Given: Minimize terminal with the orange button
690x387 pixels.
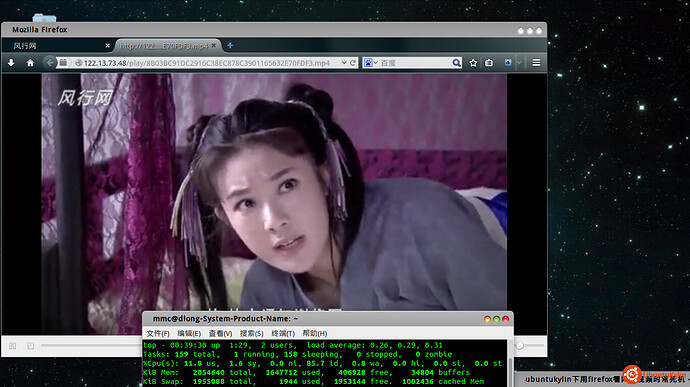Looking at the screenshot, I should 487,319.
